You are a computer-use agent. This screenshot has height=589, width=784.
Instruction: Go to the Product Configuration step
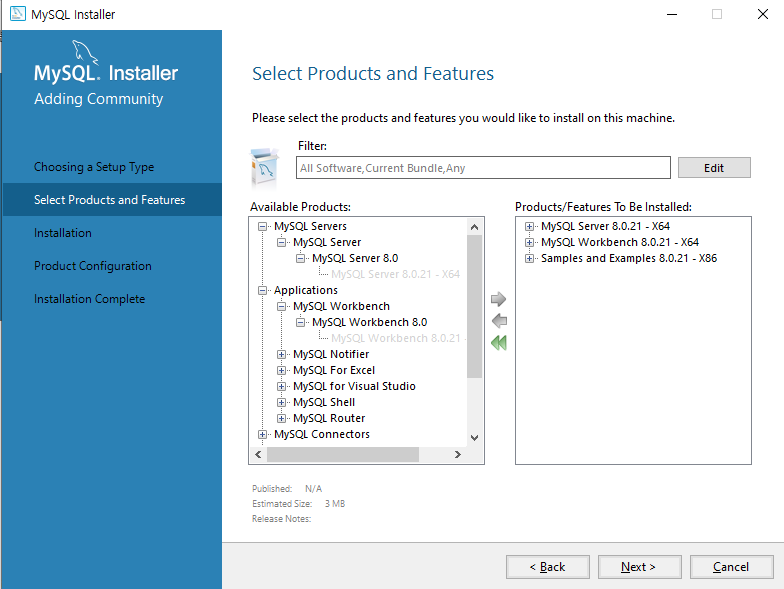coord(92,266)
